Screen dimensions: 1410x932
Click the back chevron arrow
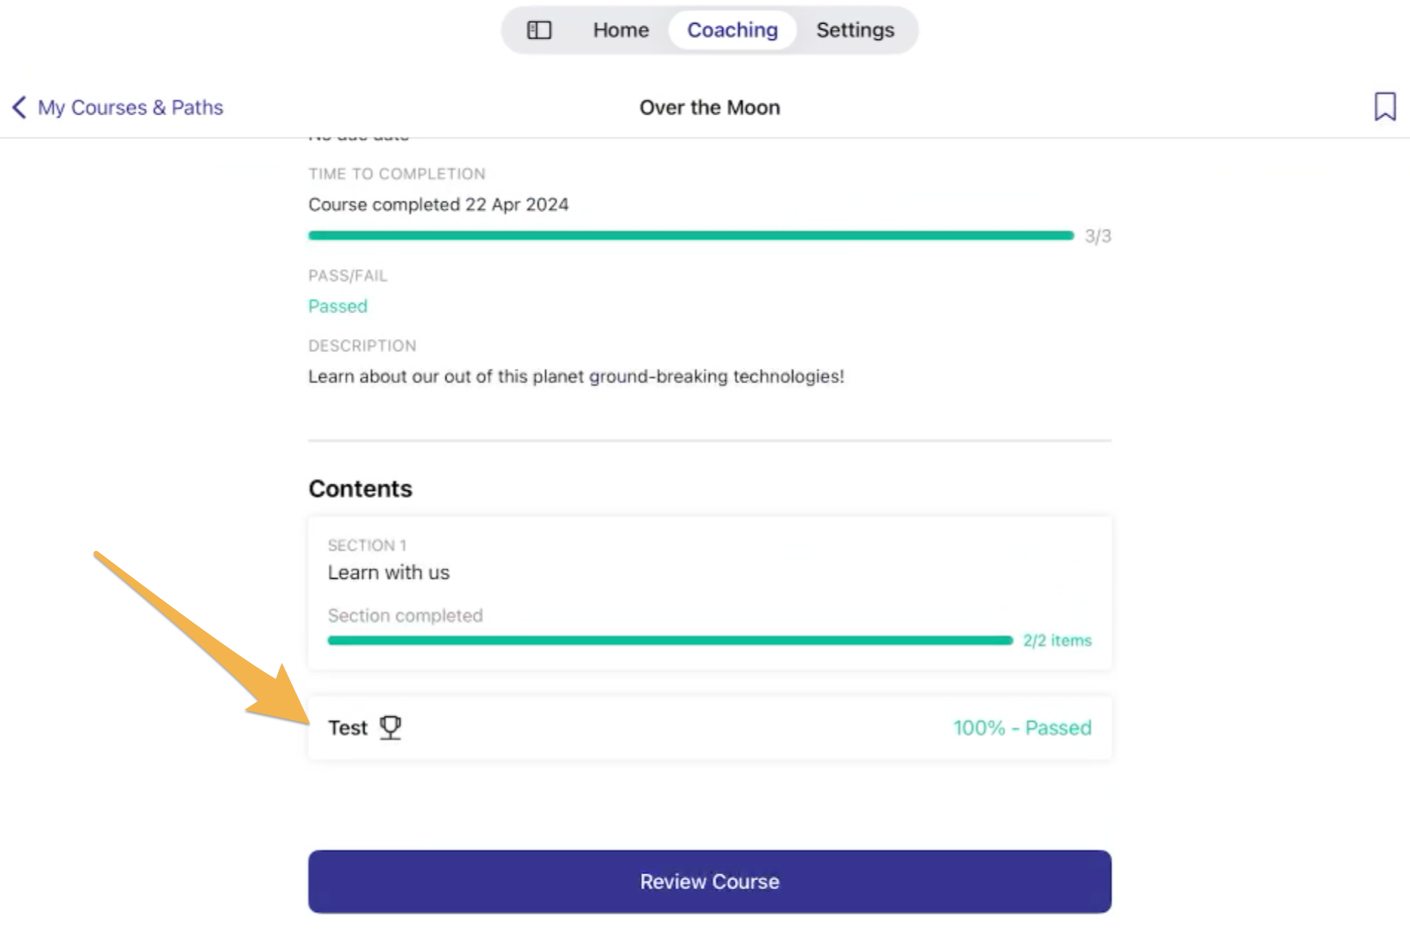tap(19, 107)
